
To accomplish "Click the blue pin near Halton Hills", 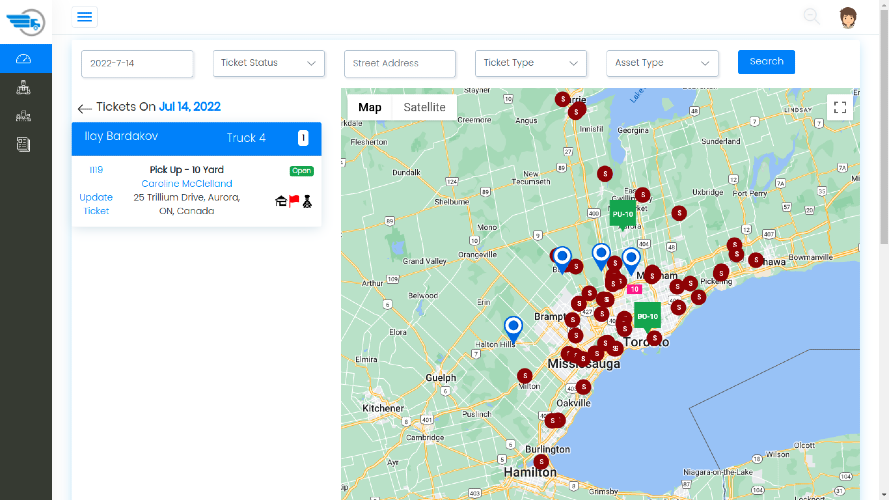I will pyautogui.click(x=513, y=328).
